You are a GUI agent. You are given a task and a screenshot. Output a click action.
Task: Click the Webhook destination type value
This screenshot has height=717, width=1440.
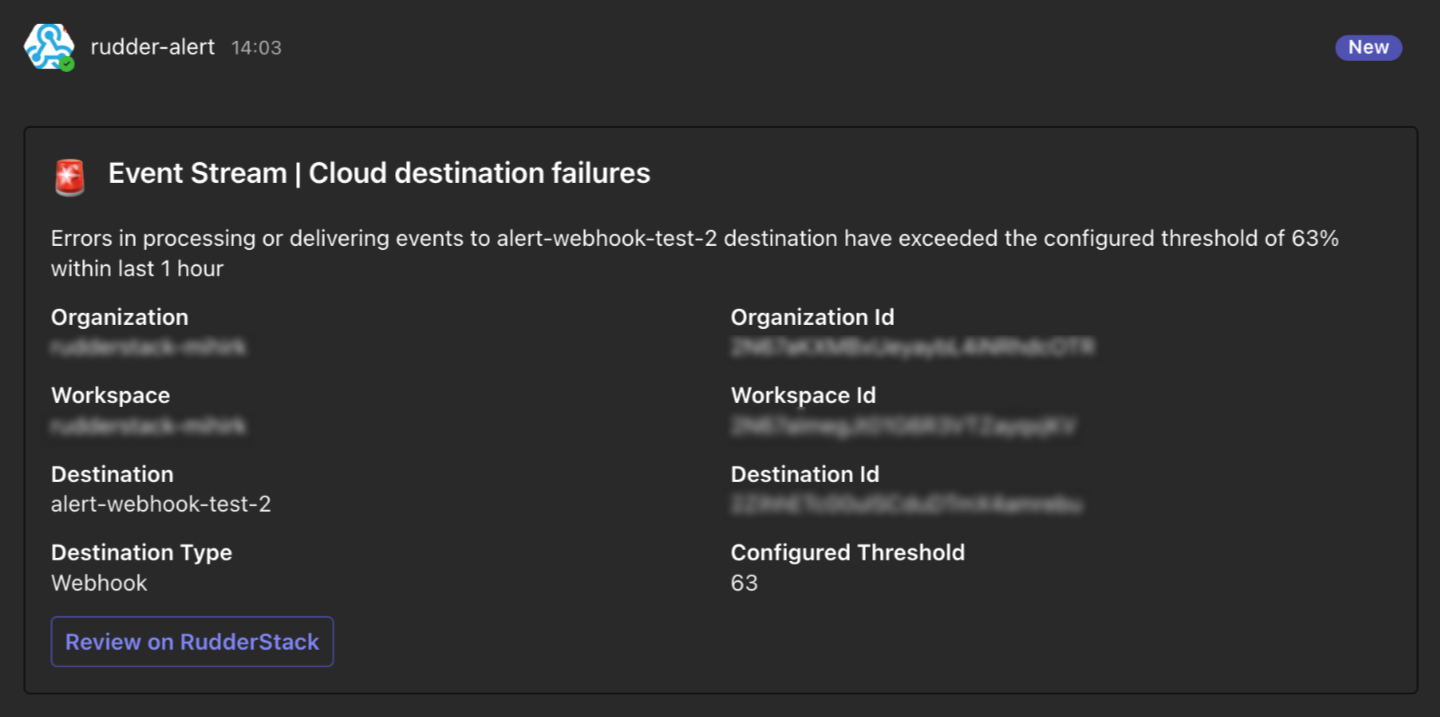pos(99,583)
